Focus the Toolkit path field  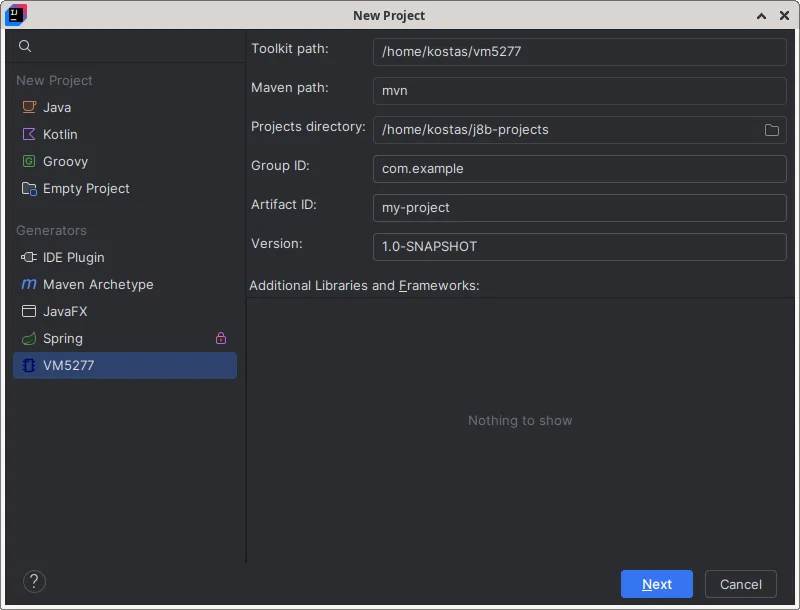[x=580, y=52]
